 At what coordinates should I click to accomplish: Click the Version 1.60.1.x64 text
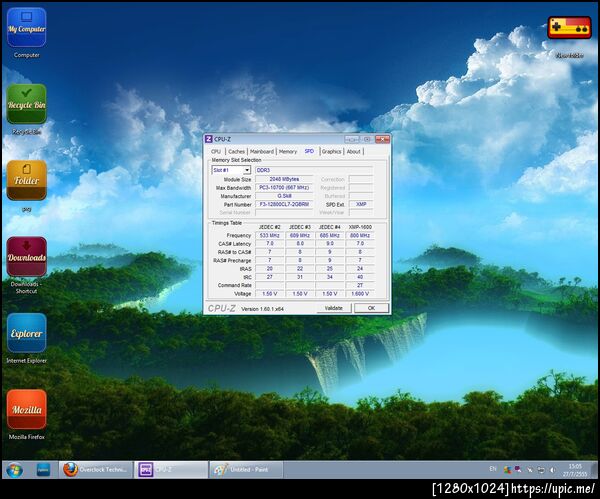(x=262, y=309)
